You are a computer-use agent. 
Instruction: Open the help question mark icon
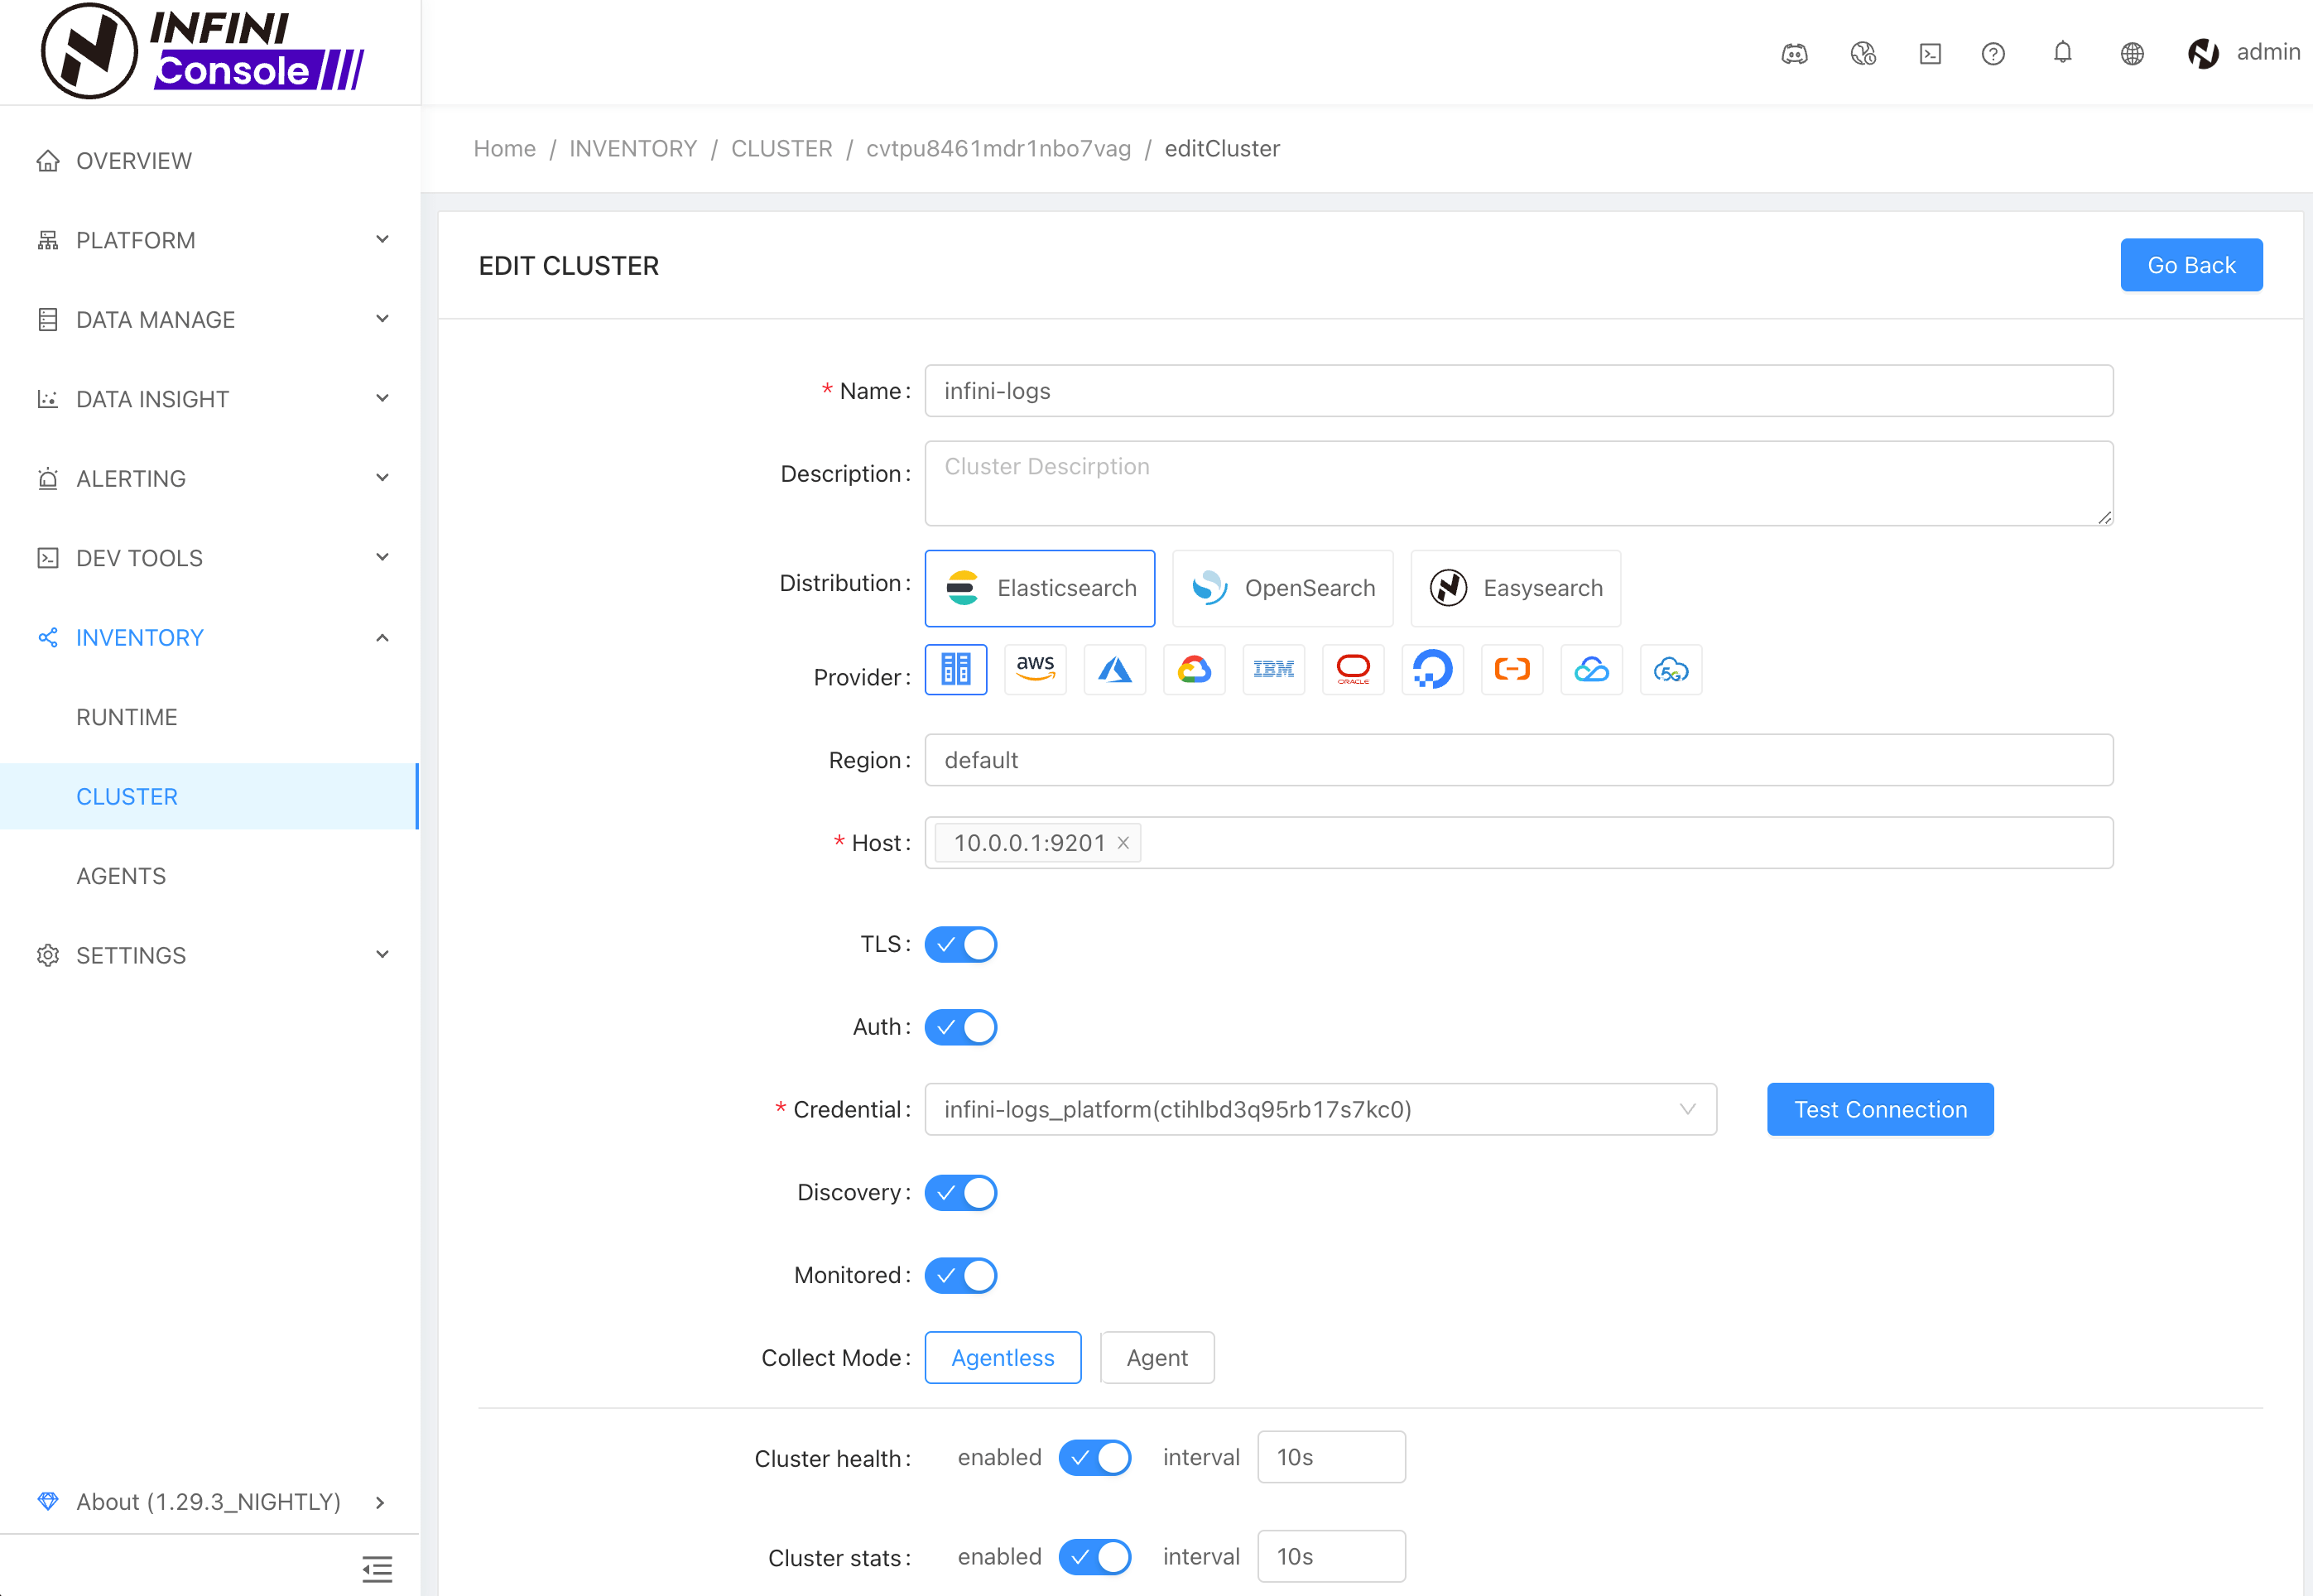click(x=1992, y=53)
